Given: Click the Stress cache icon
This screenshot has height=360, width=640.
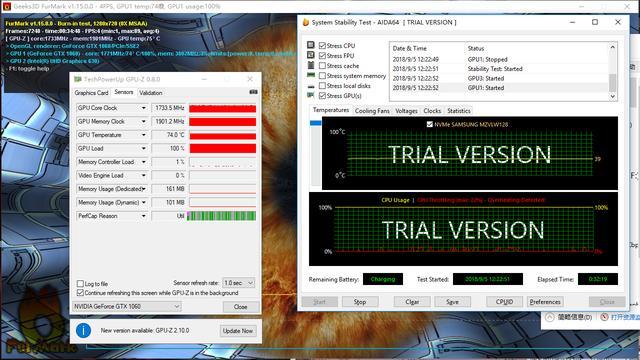Looking at the screenshot, I should [311, 65].
